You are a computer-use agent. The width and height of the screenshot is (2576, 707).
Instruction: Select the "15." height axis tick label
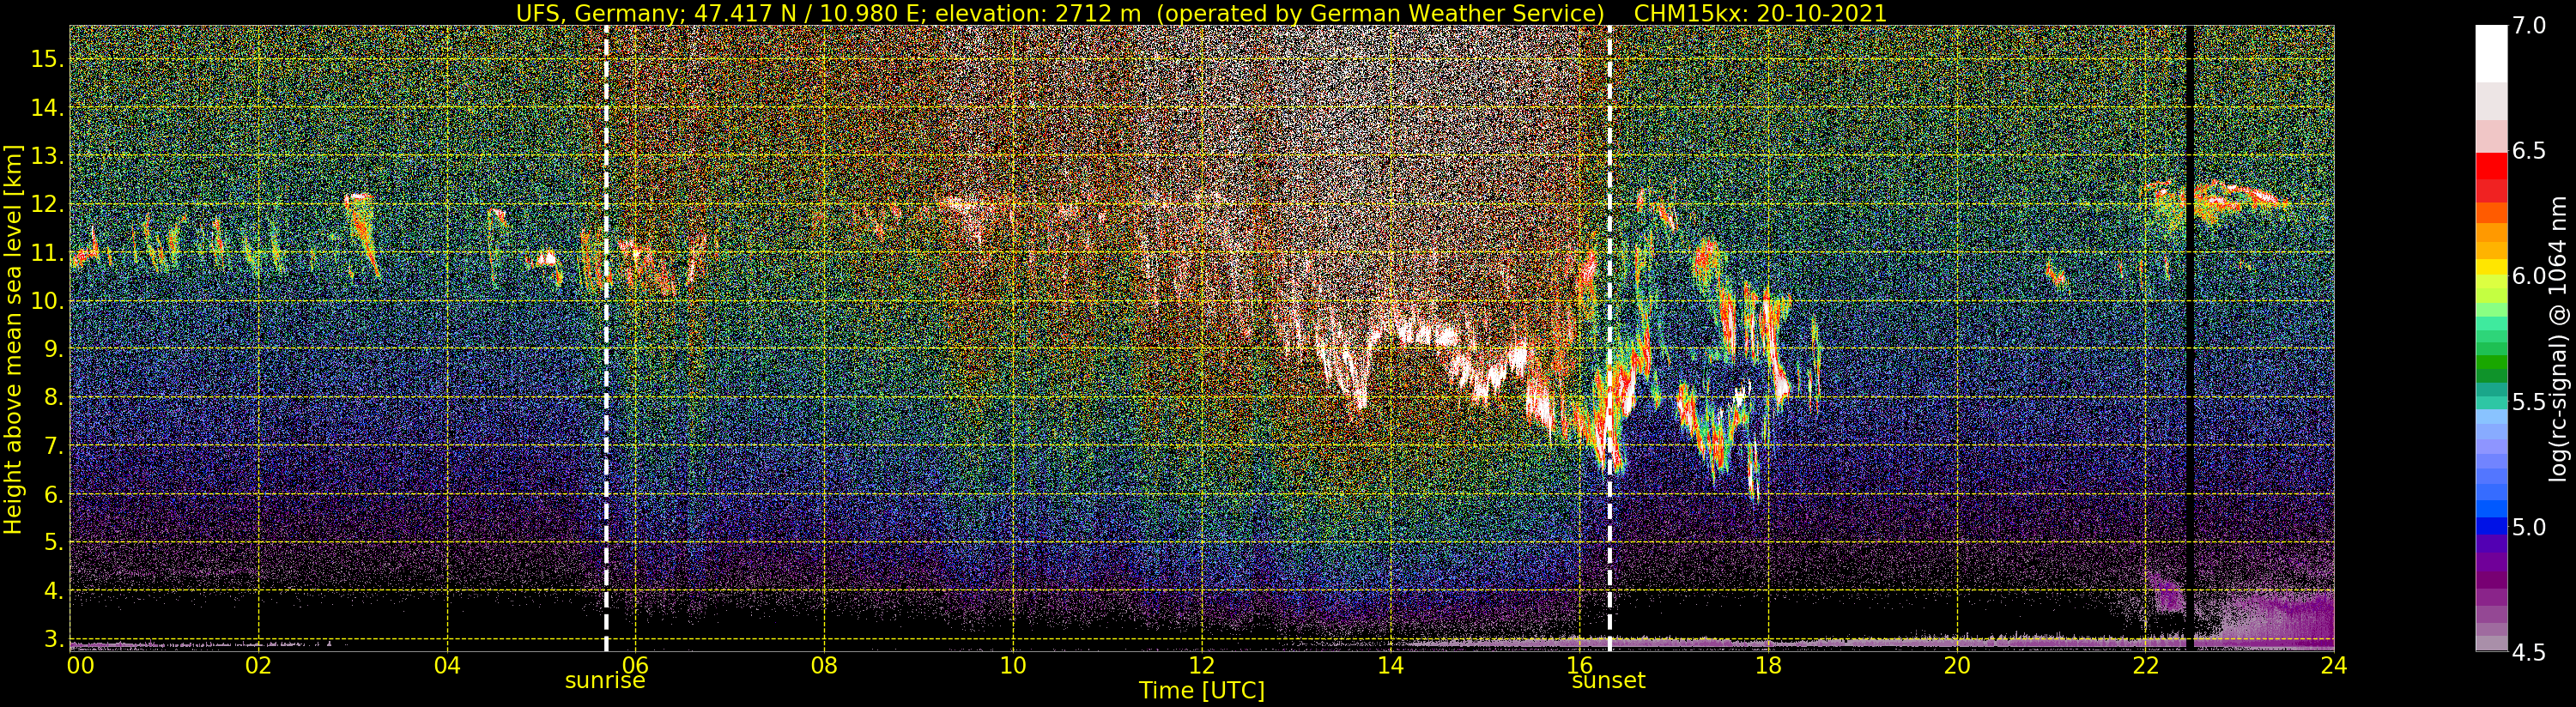pos(48,59)
